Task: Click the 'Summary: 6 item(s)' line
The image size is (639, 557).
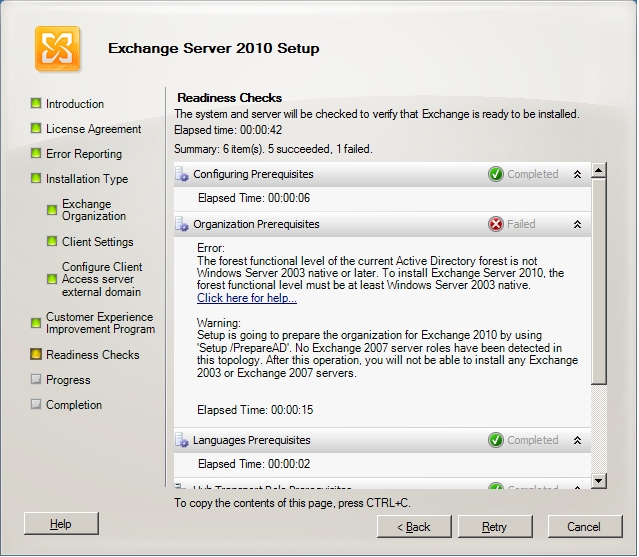Action: pos(273,149)
